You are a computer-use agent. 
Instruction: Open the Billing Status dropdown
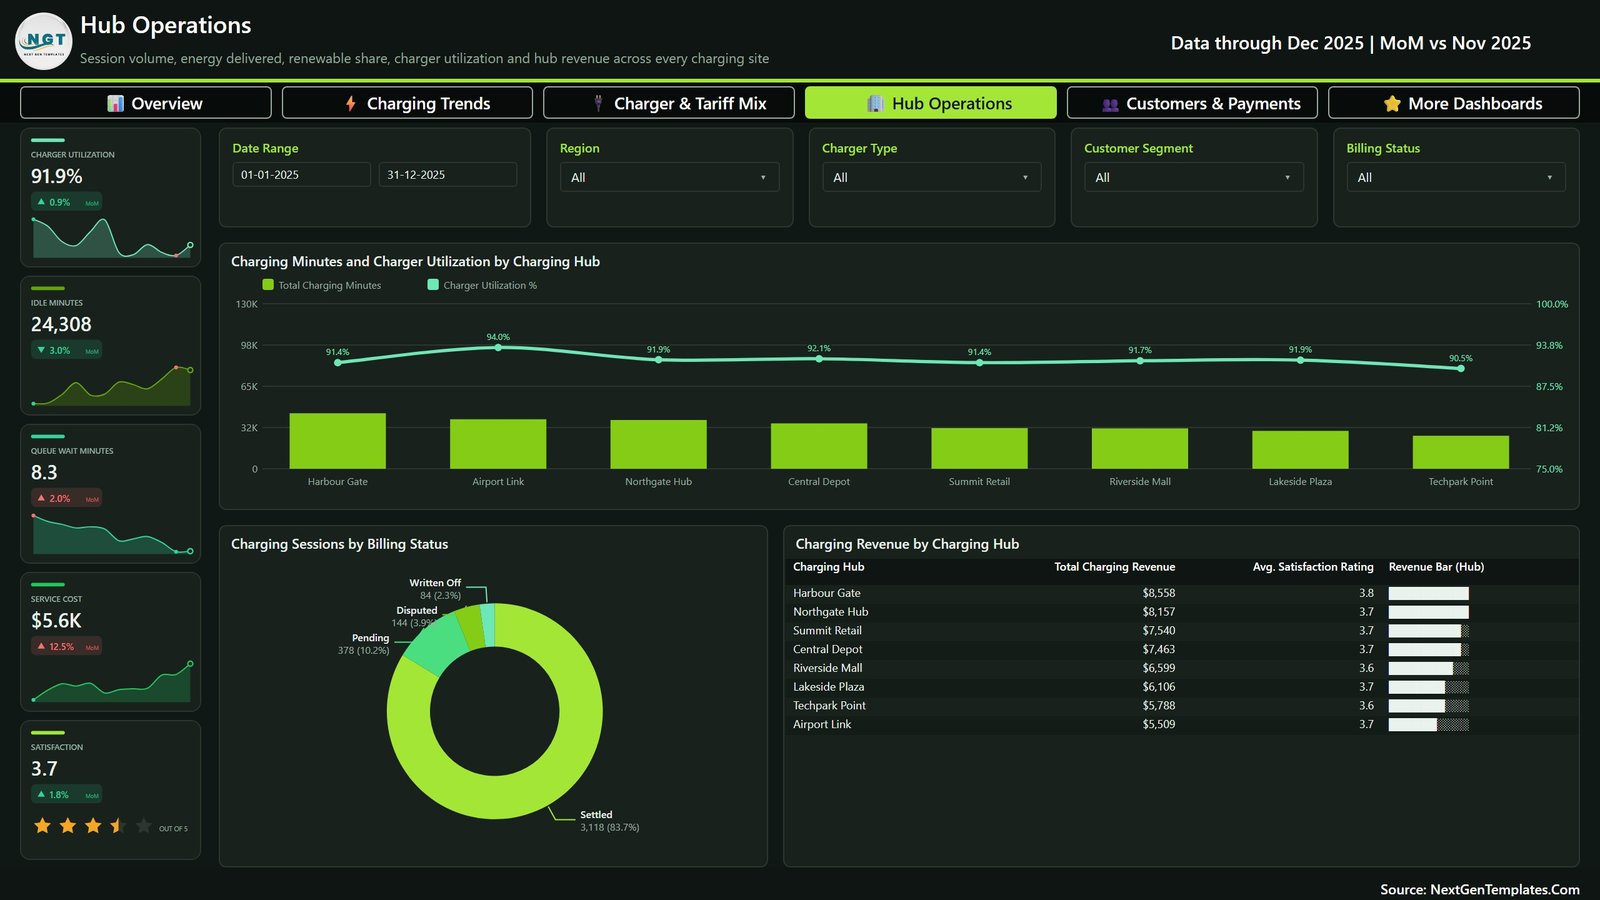(1455, 177)
